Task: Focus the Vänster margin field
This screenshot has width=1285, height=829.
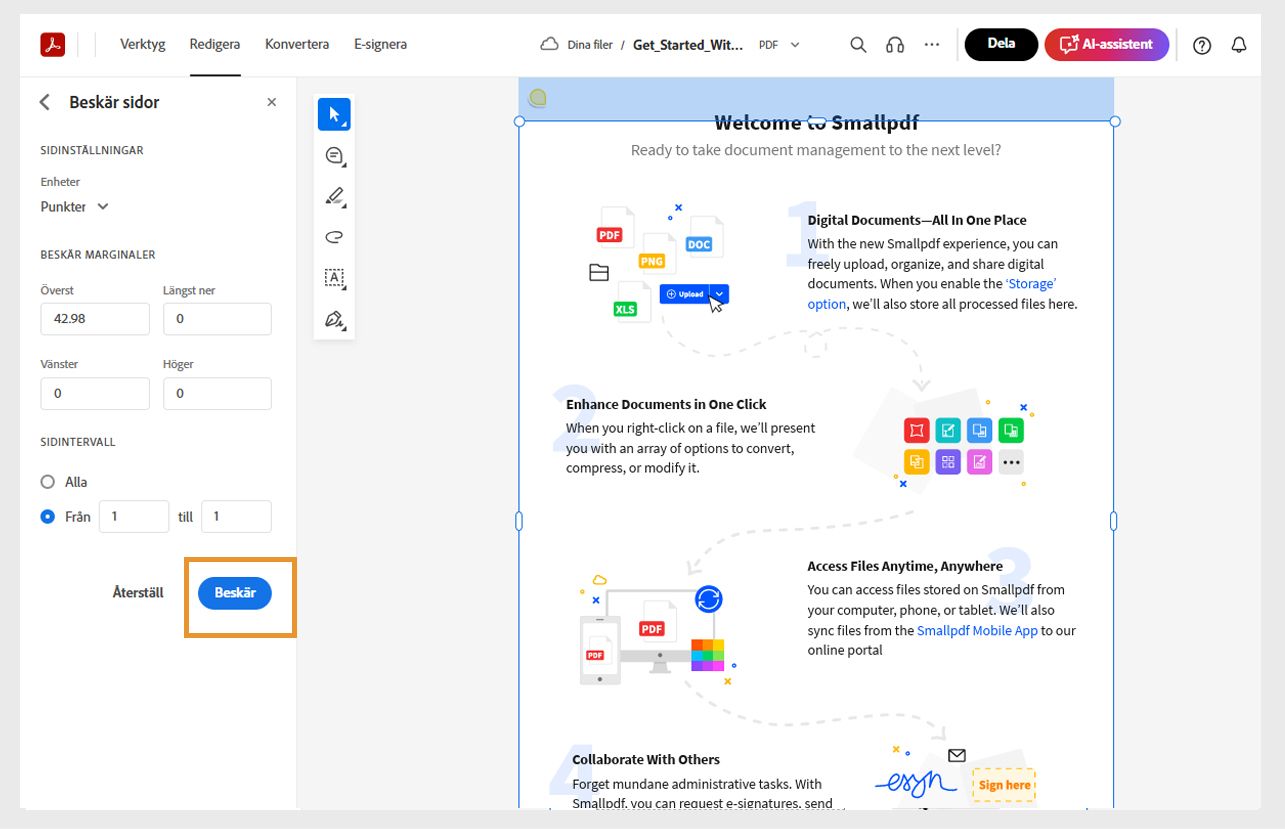Action: pos(95,393)
